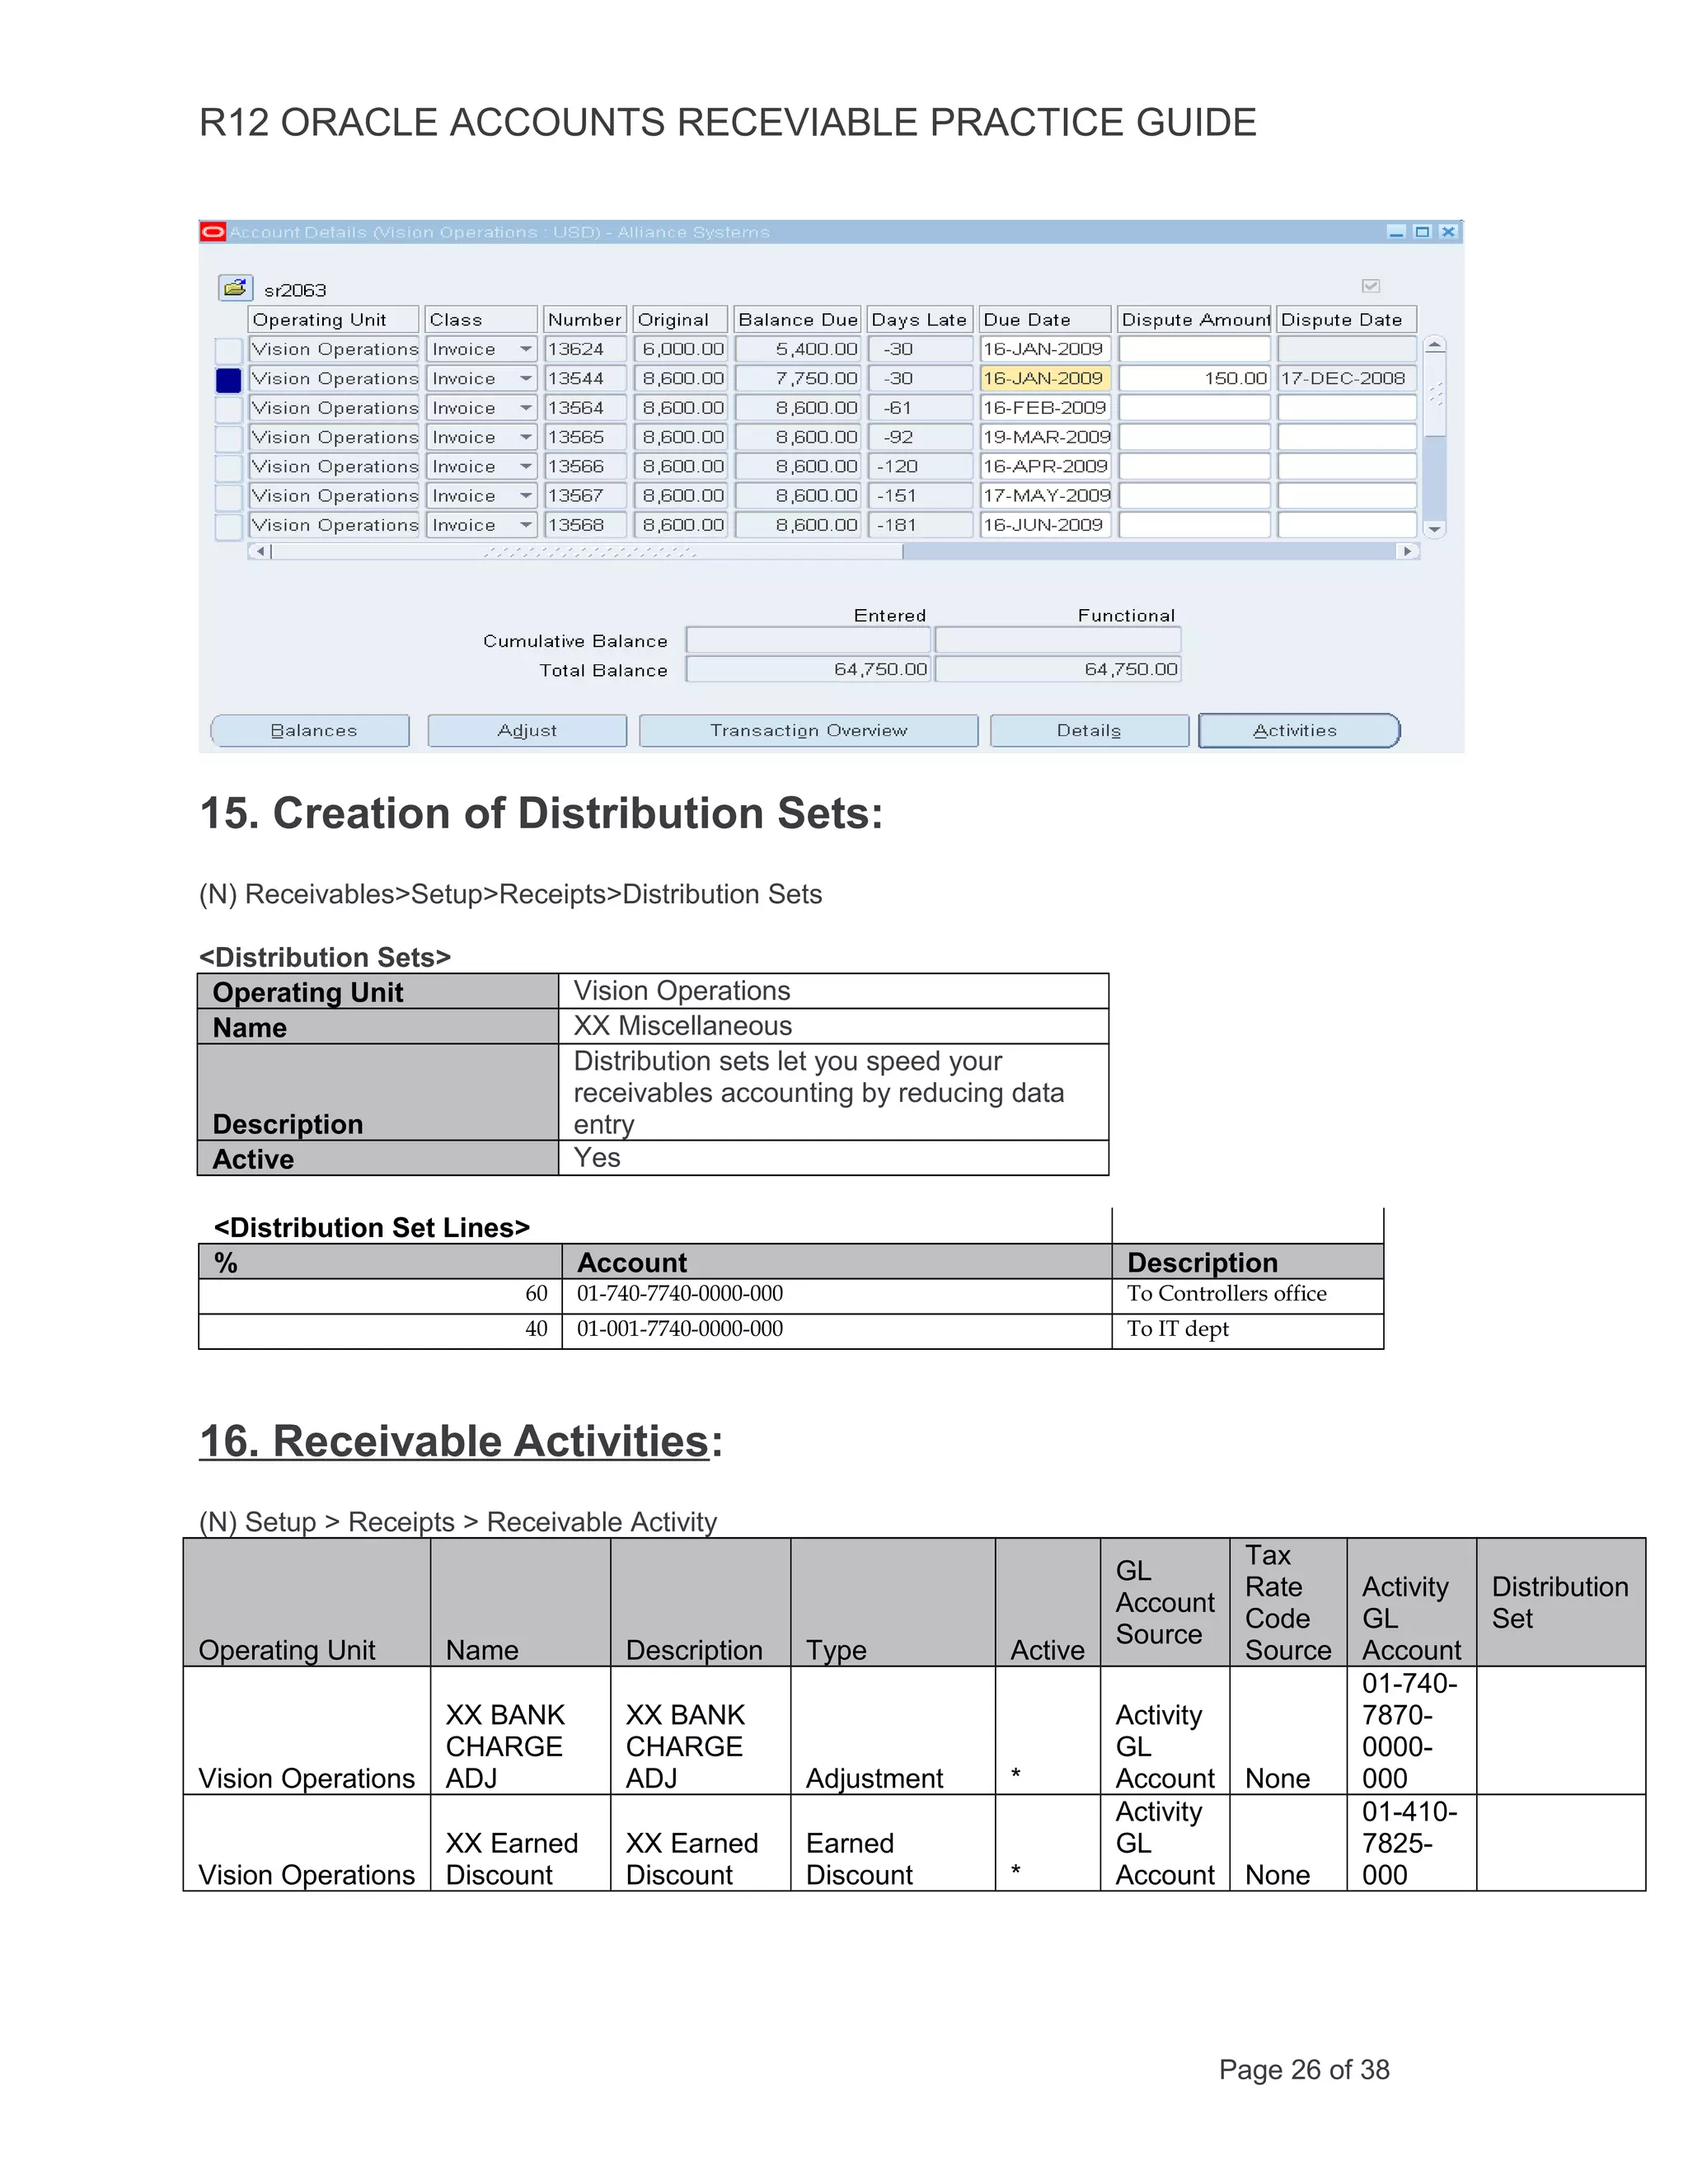Click horizontal scrollbar left arrow

[260, 551]
